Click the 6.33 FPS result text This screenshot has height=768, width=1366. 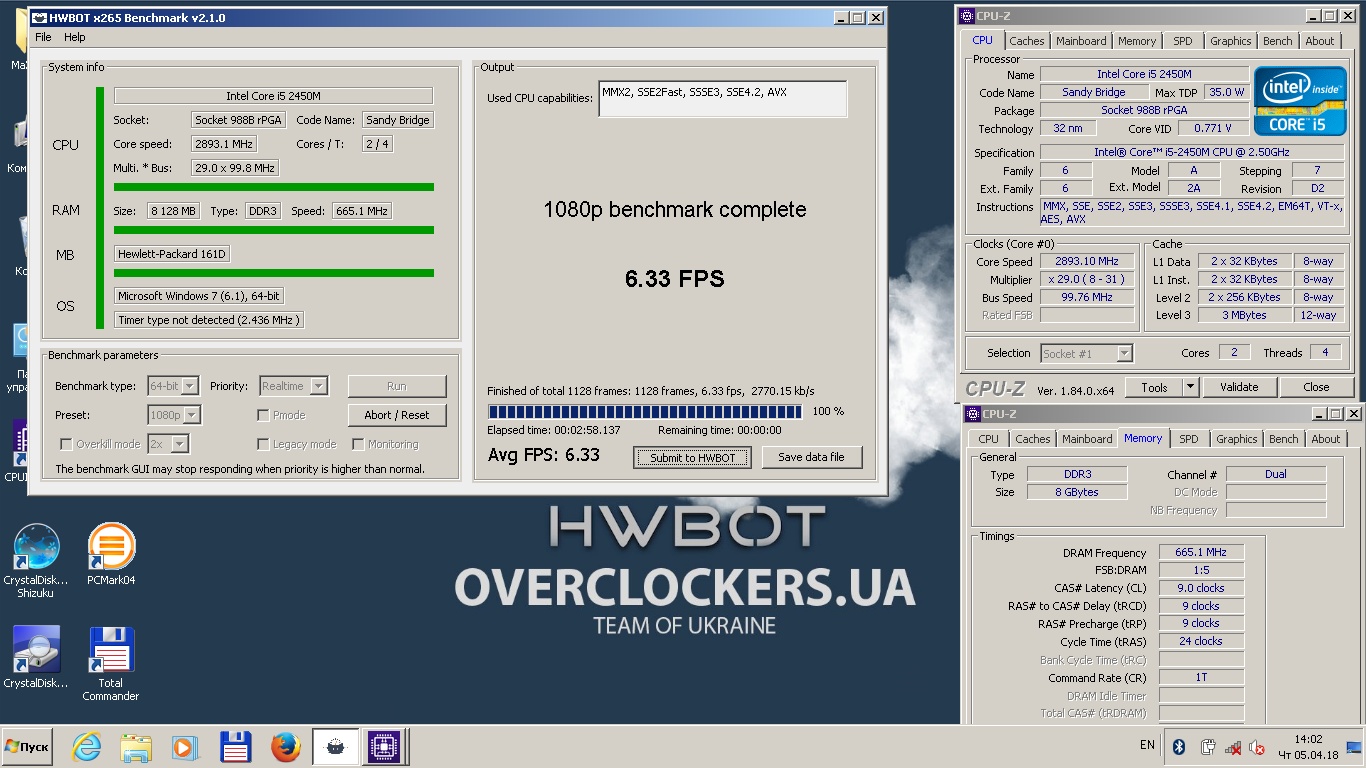(x=675, y=279)
